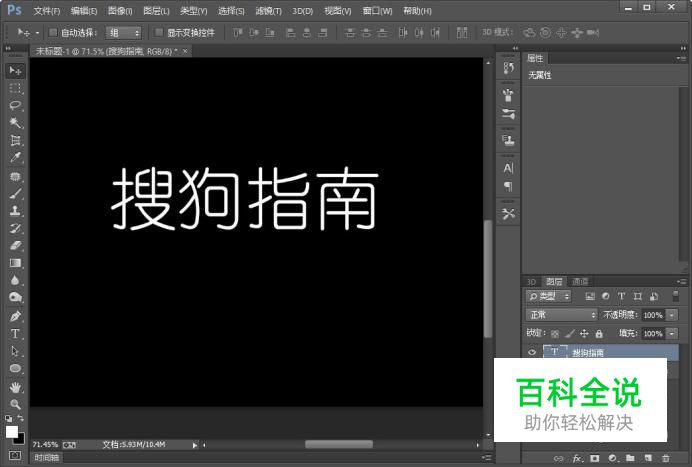This screenshot has width=692, height=467.
Task: Click the 71.45% zoom field
Action: click(45, 444)
